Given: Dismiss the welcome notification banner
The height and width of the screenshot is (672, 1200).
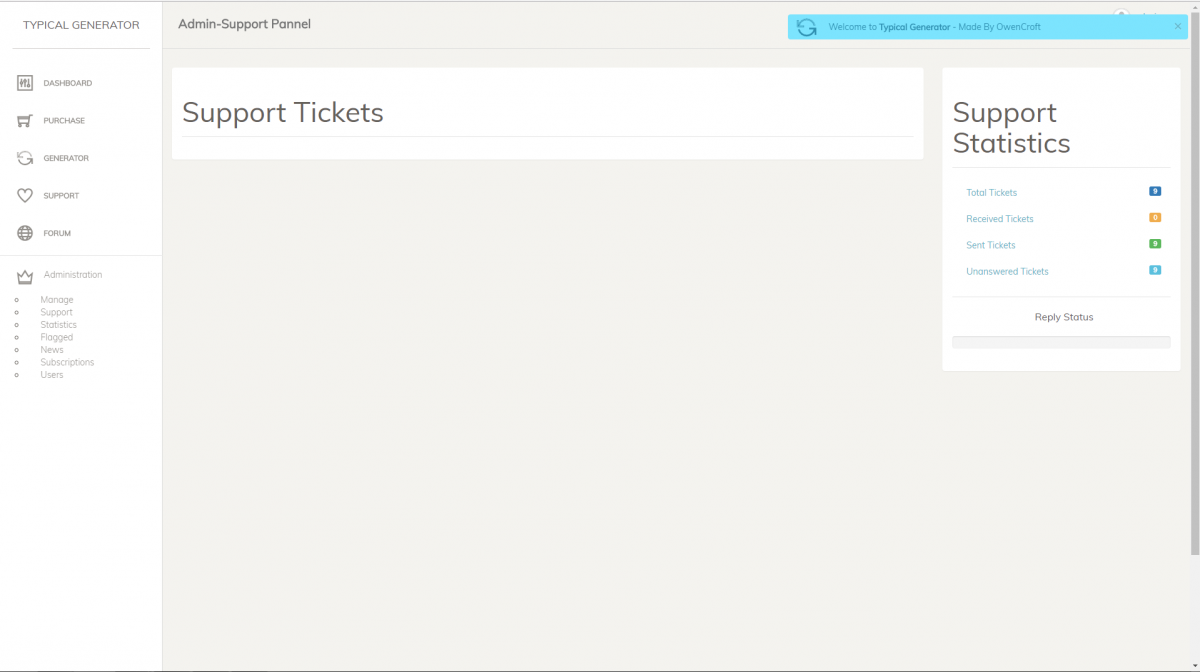Looking at the screenshot, I should click(1177, 27).
